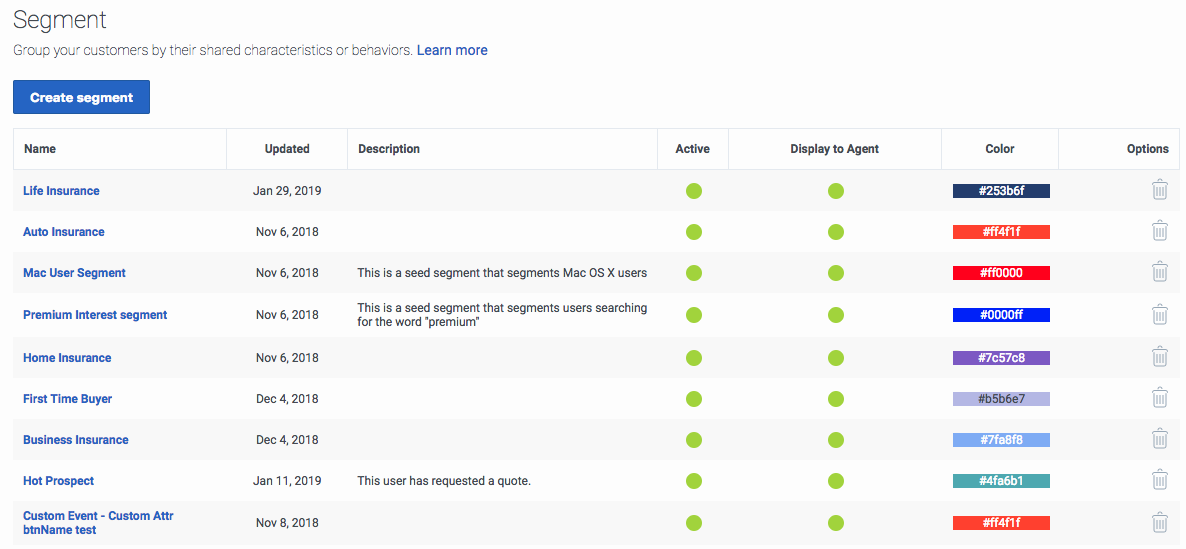Toggle Active status for Premium Interest segment
Viewport: 1186px width, 549px height.
pyautogui.click(x=694, y=315)
